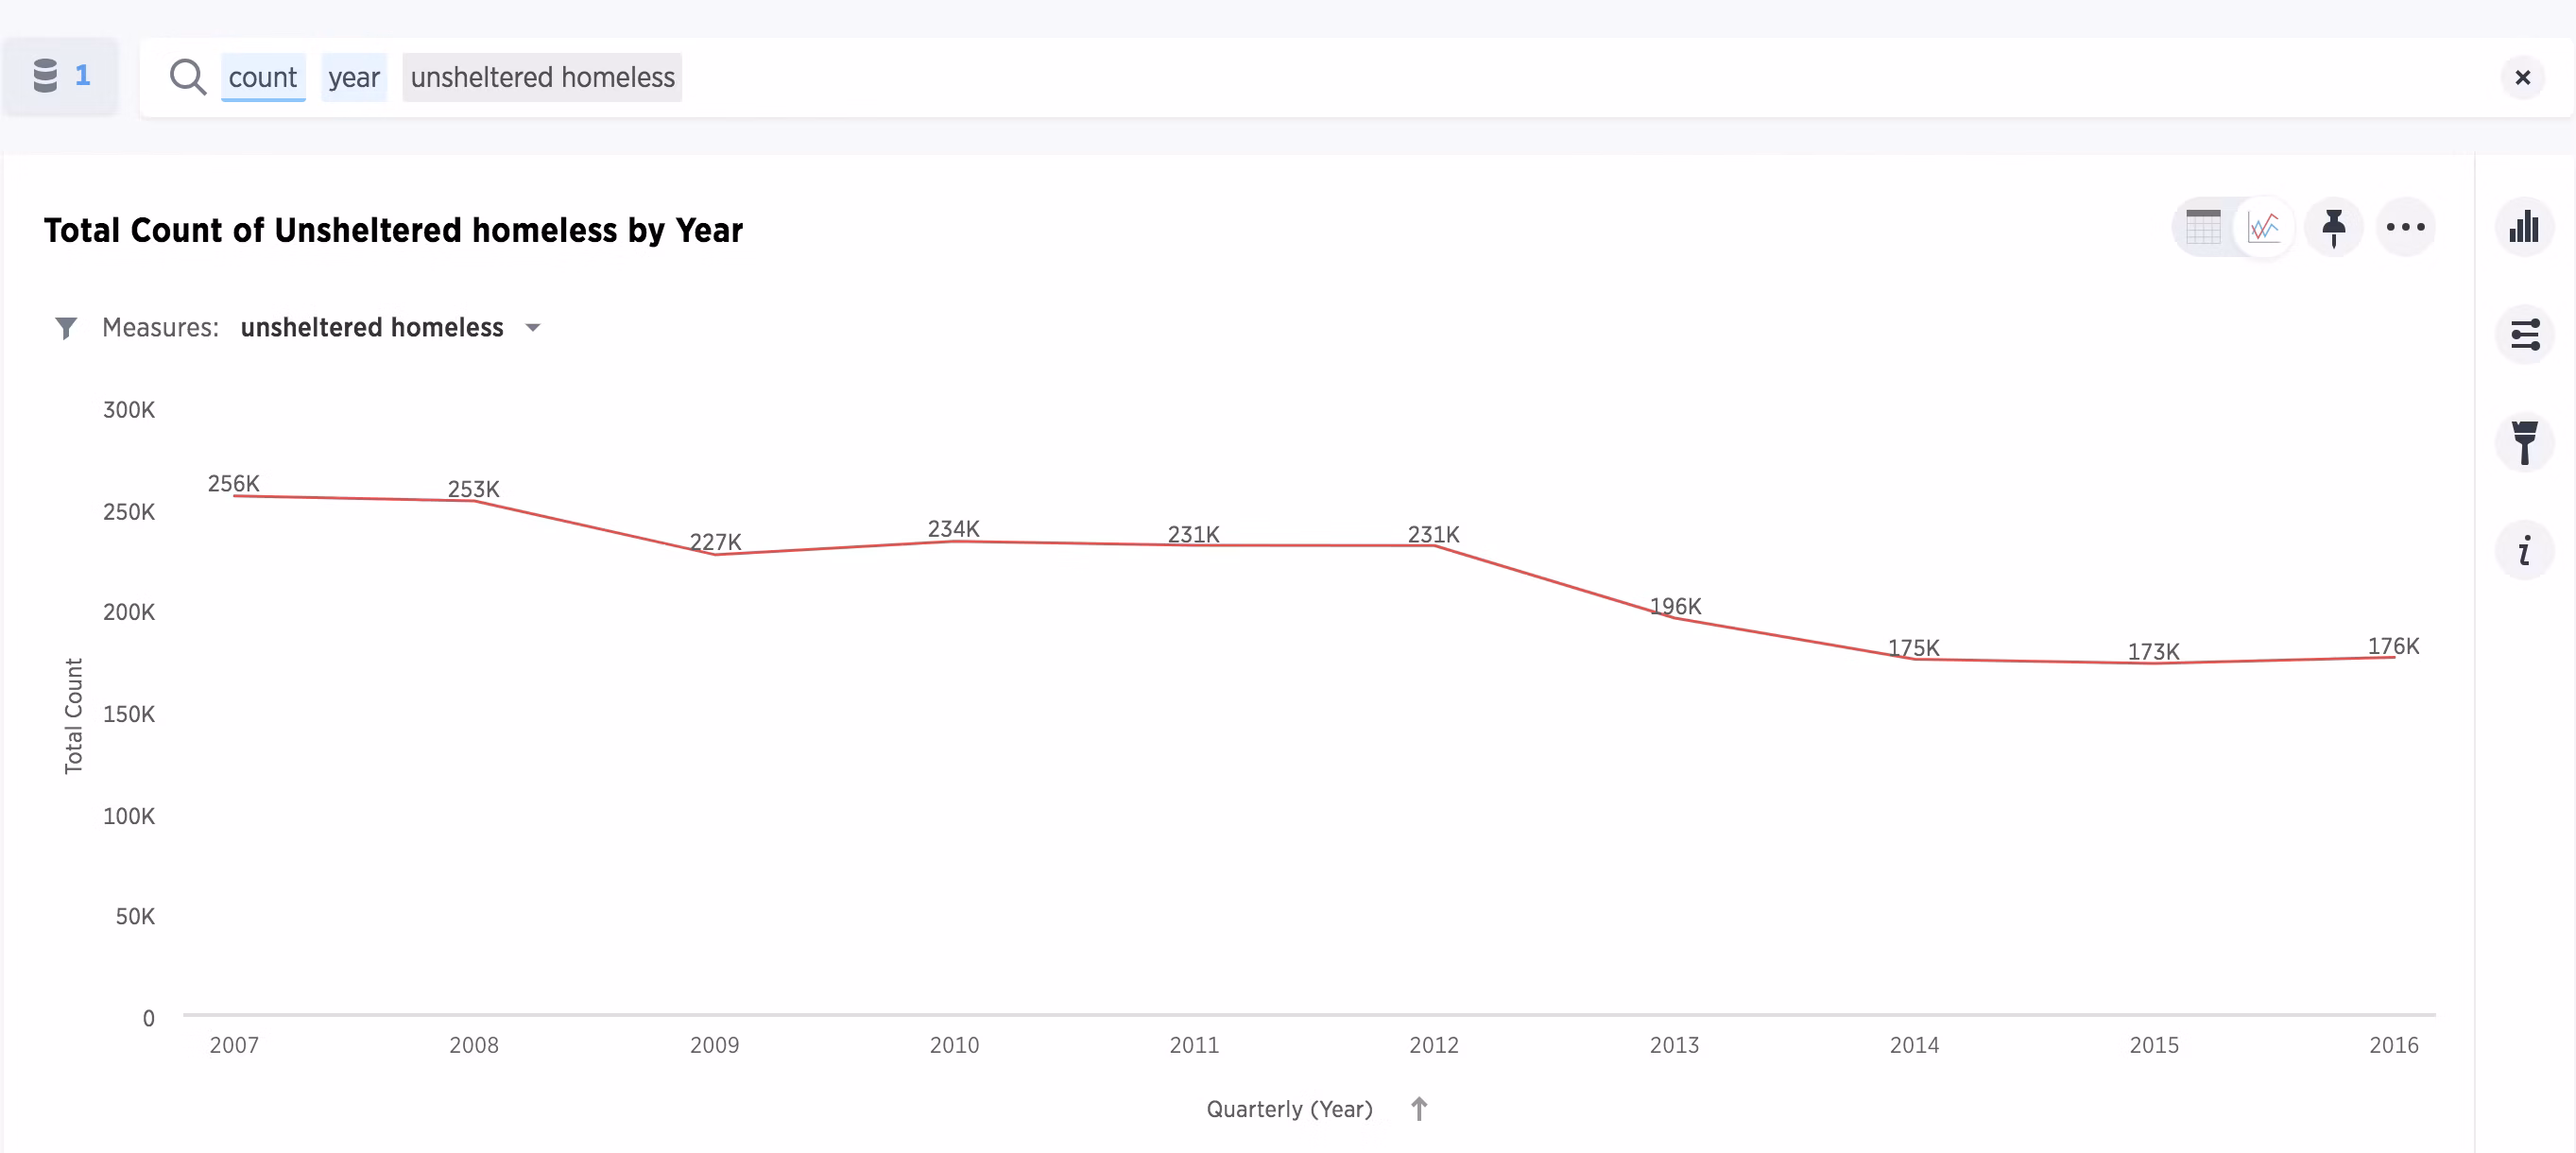Show query info details

coord(2524,550)
